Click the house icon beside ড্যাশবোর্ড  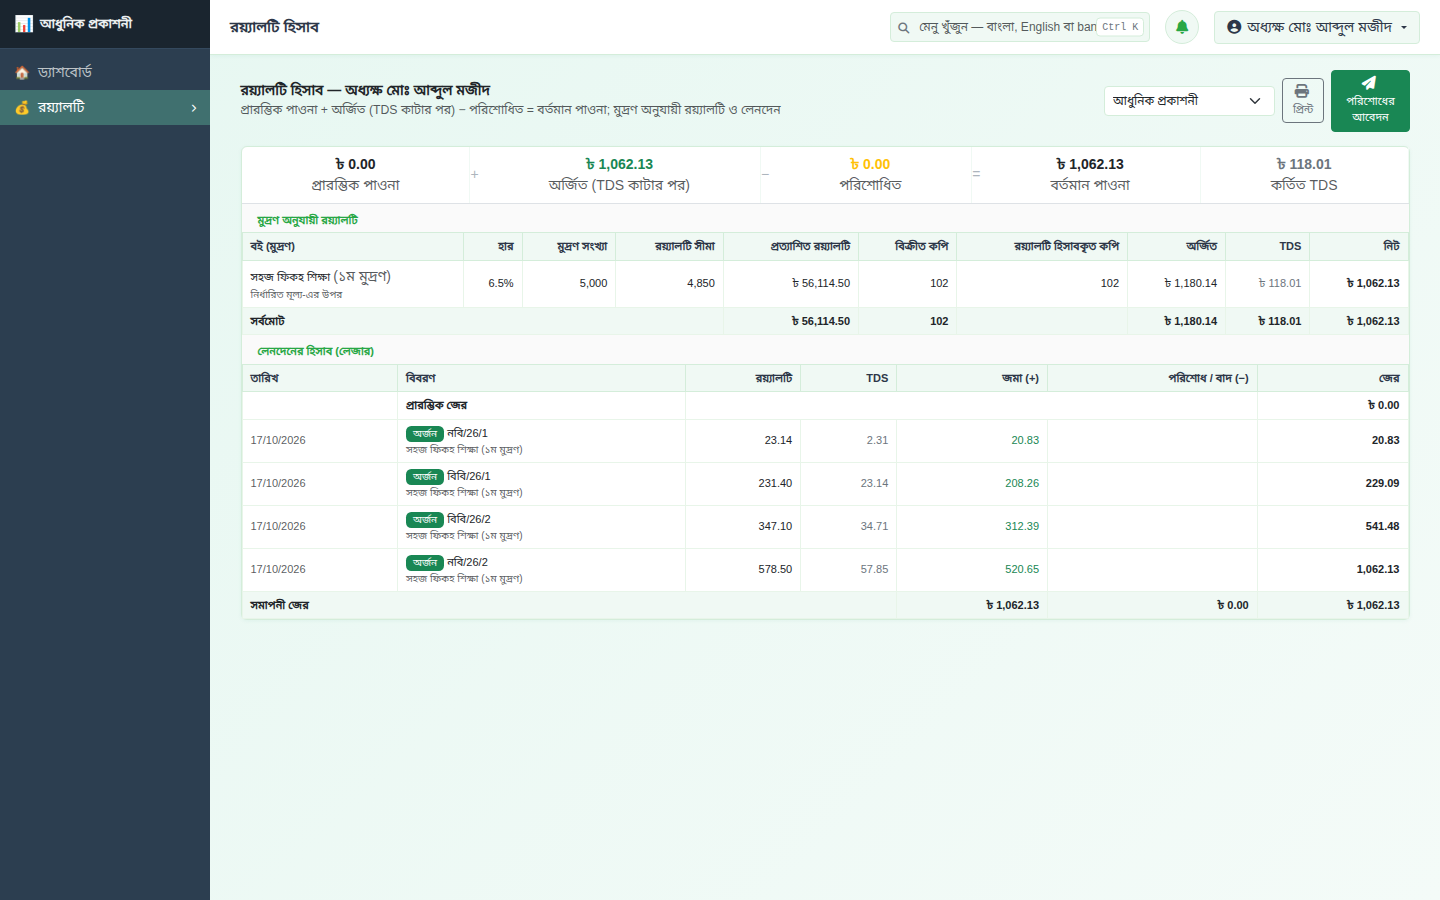click(x=22, y=73)
